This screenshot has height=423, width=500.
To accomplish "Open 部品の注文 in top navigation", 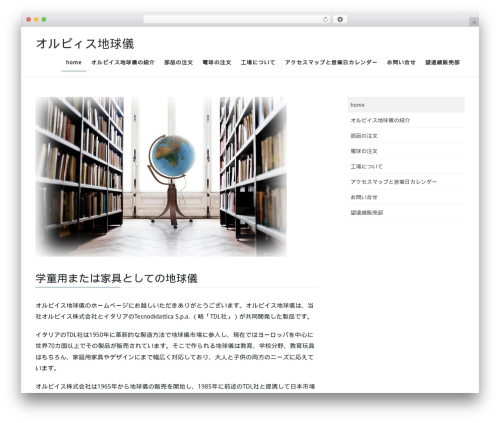I will (178, 62).
